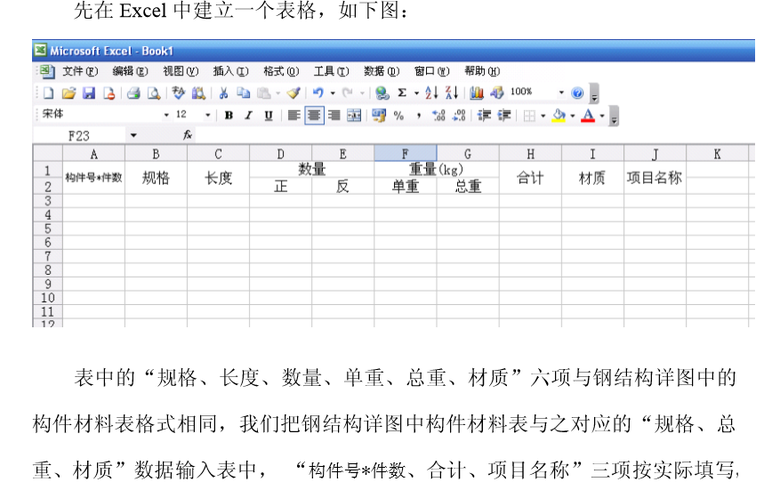The width and height of the screenshot is (780, 490).
Task: Click the column F header
Action: pyautogui.click(x=405, y=153)
